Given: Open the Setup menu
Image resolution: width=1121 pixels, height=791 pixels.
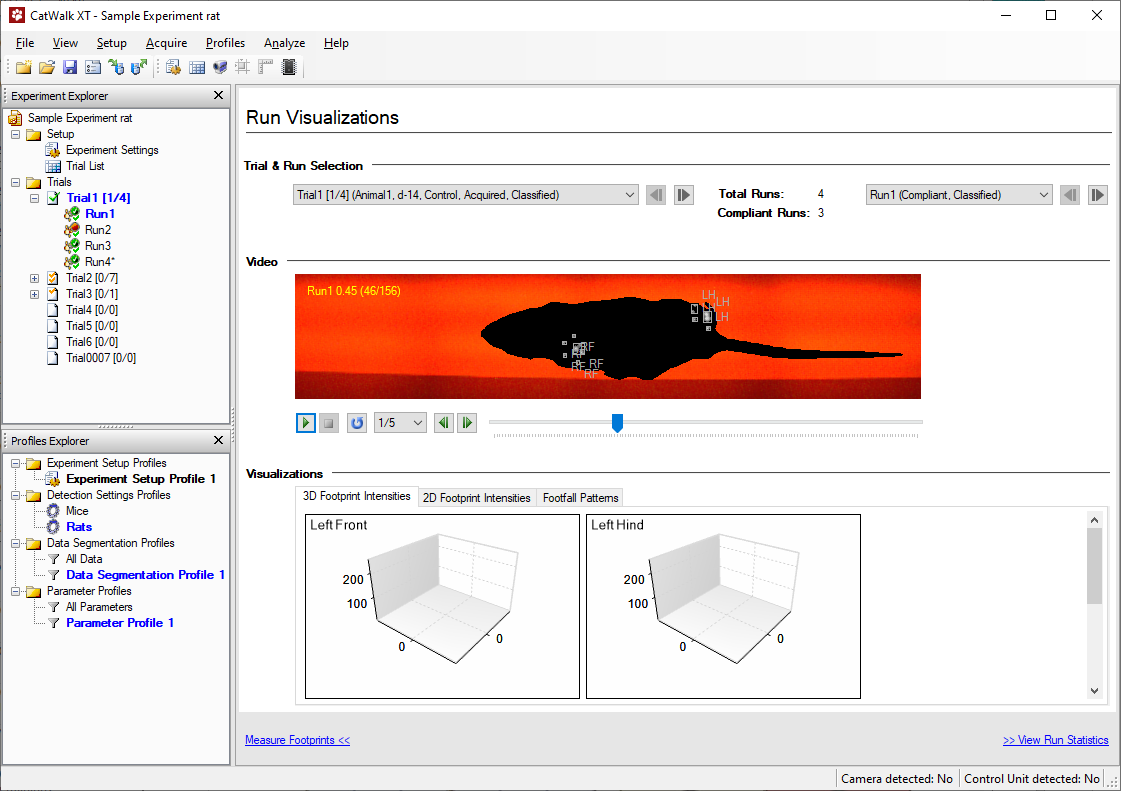Looking at the screenshot, I should point(112,43).
